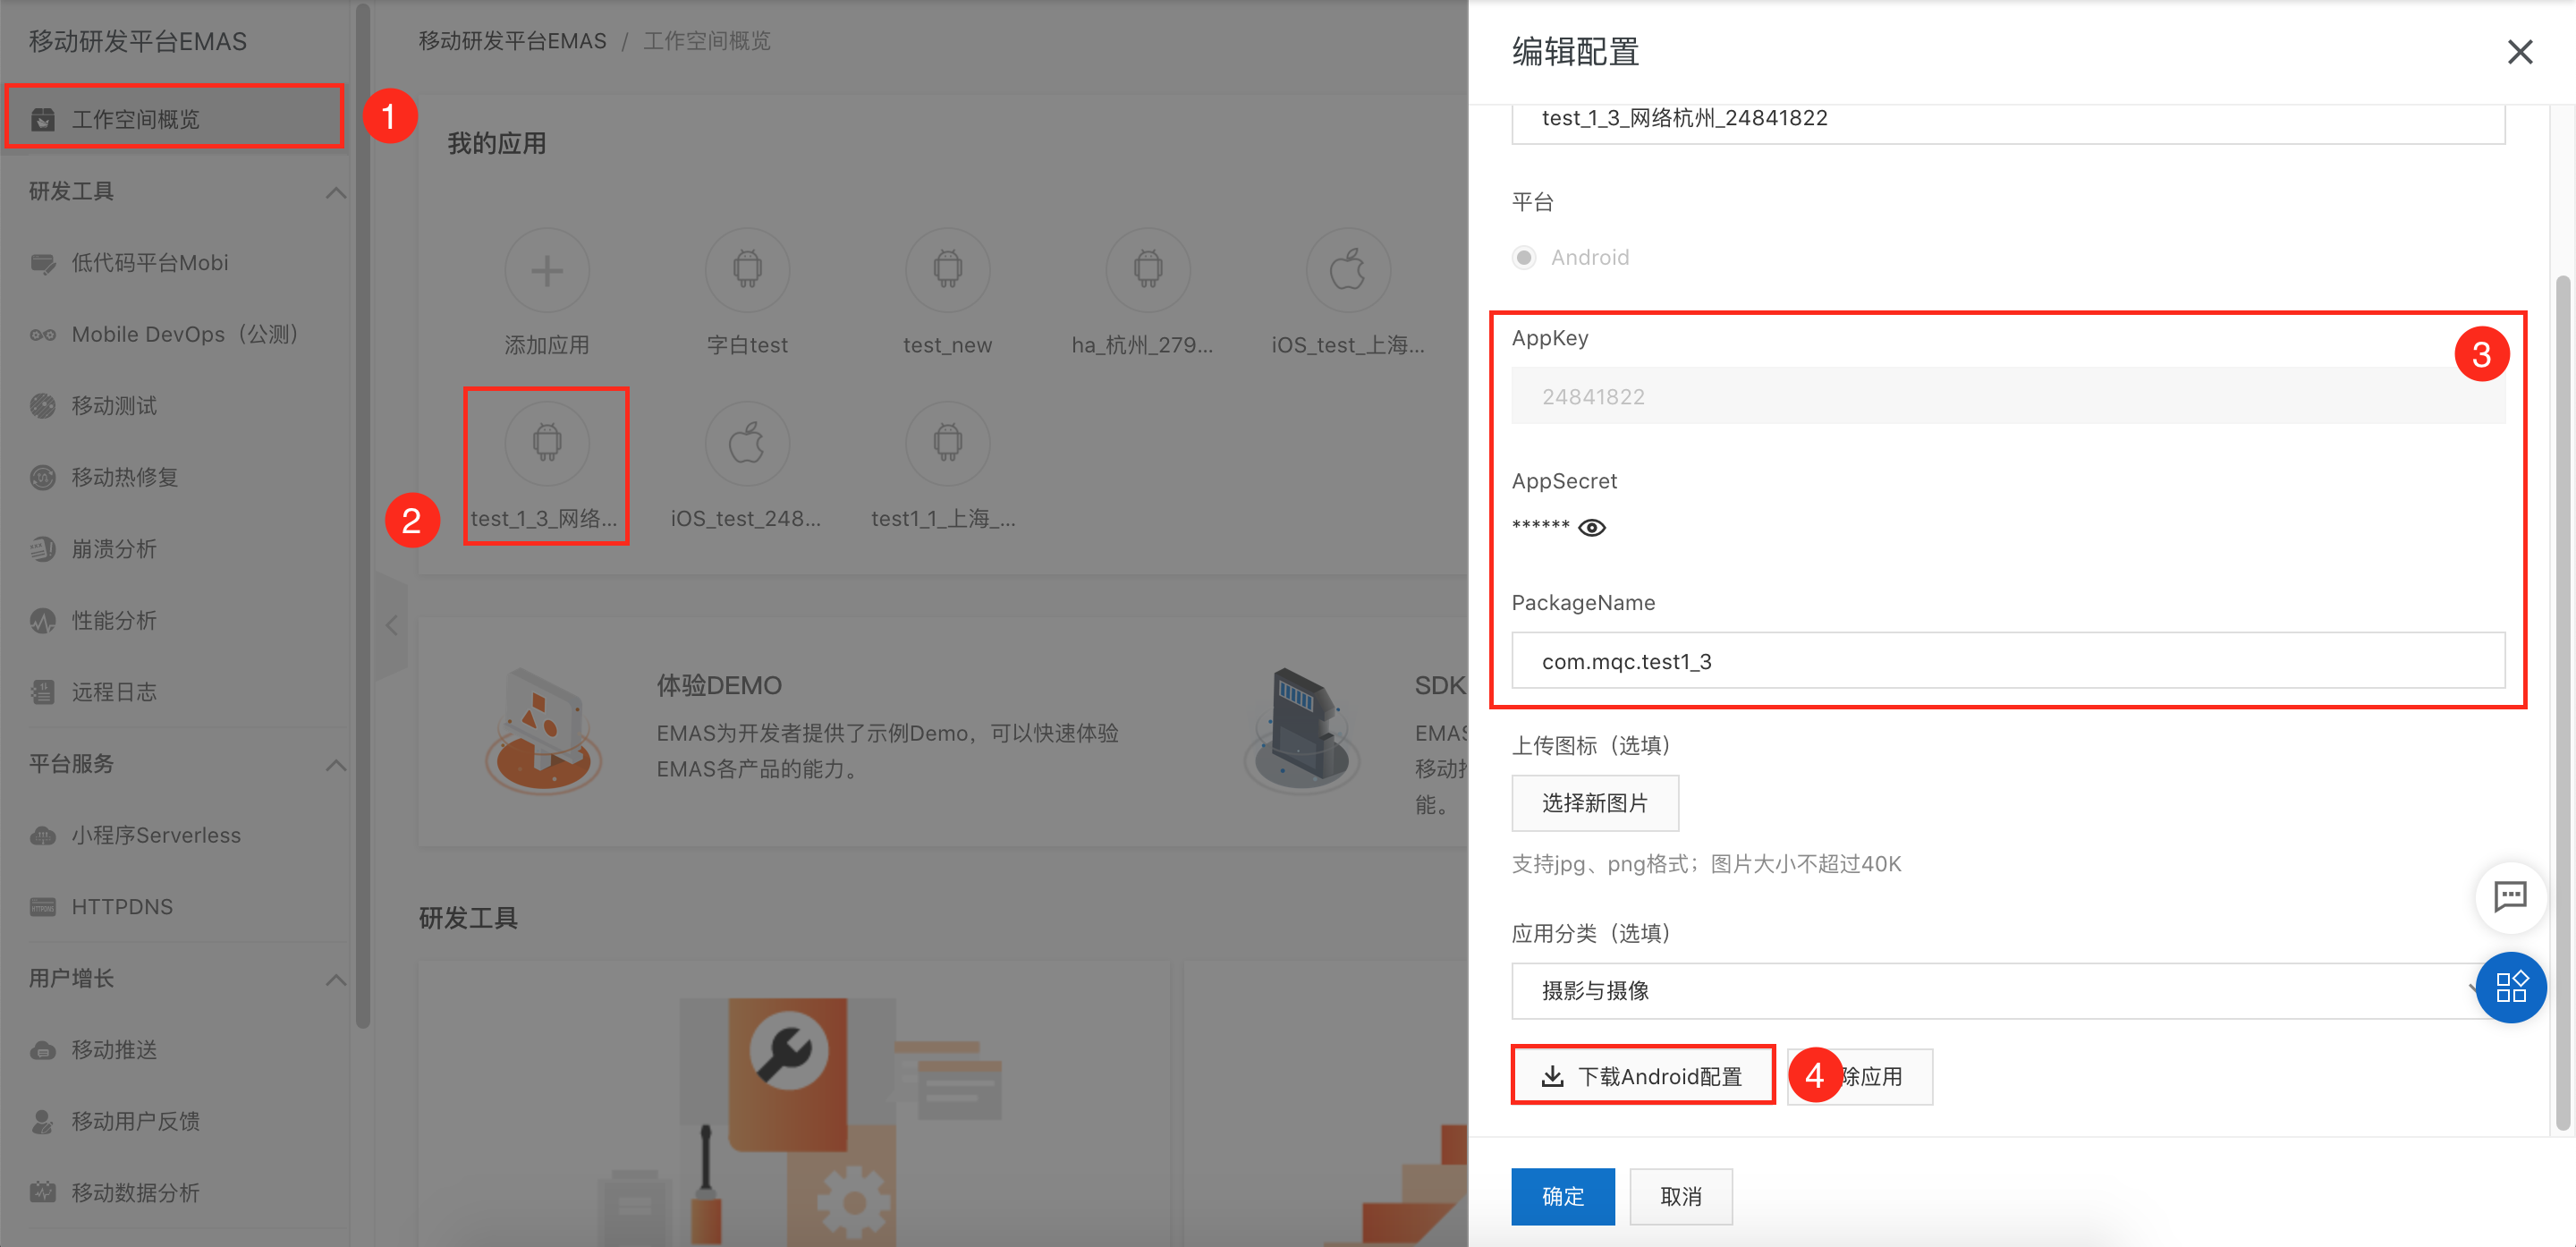
Task: Click 下载Android配置 button
Action: click(1643, 1076)
